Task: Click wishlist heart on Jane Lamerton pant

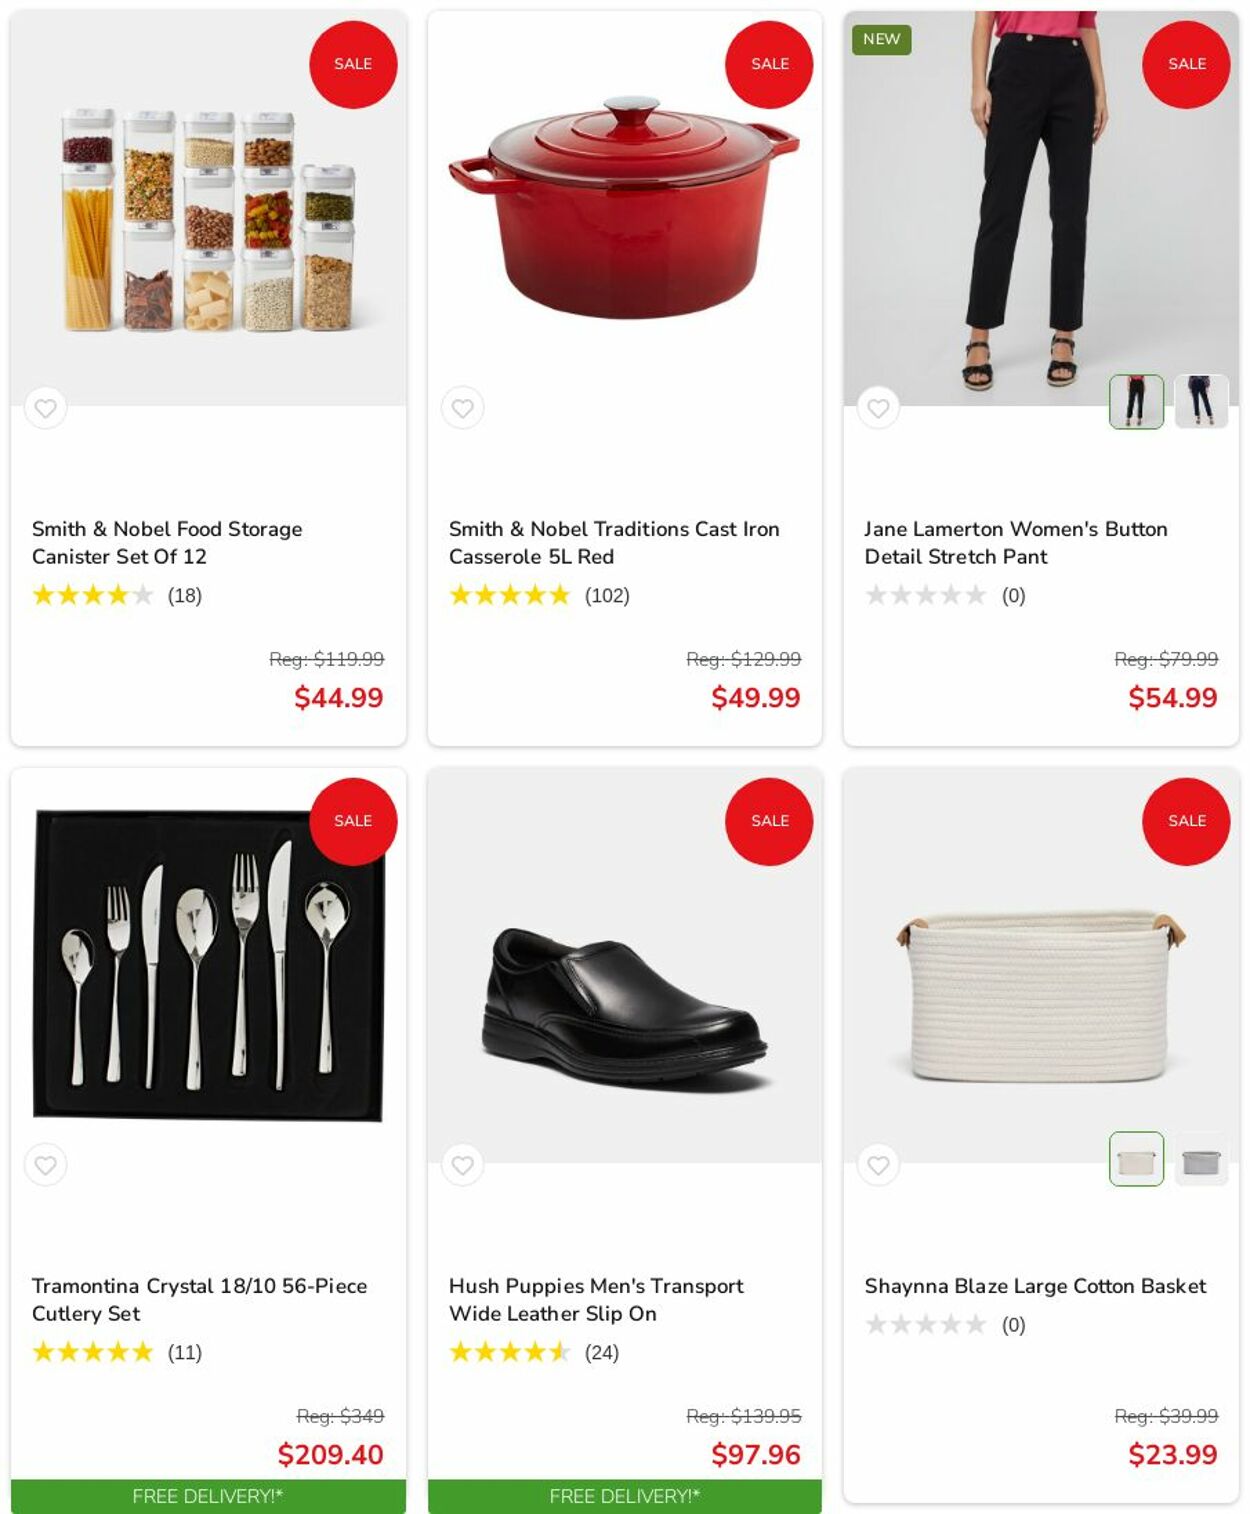Action: [x=878, y=408]
